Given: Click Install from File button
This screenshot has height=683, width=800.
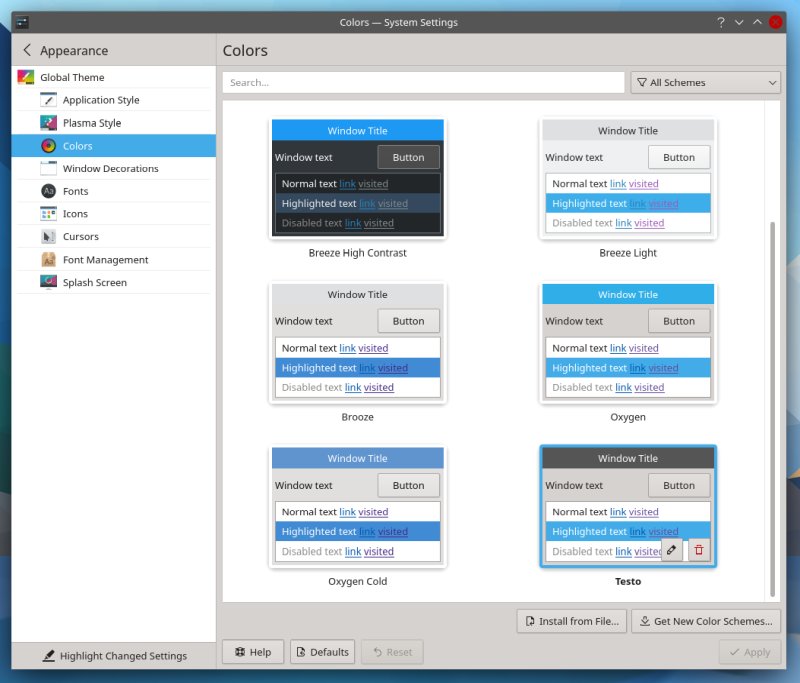Looking at the screenshot, I should (x=572, y=621).
